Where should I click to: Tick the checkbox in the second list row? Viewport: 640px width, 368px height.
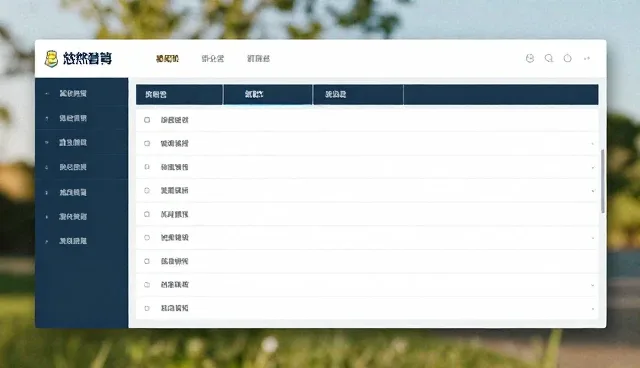coord(147,144)
